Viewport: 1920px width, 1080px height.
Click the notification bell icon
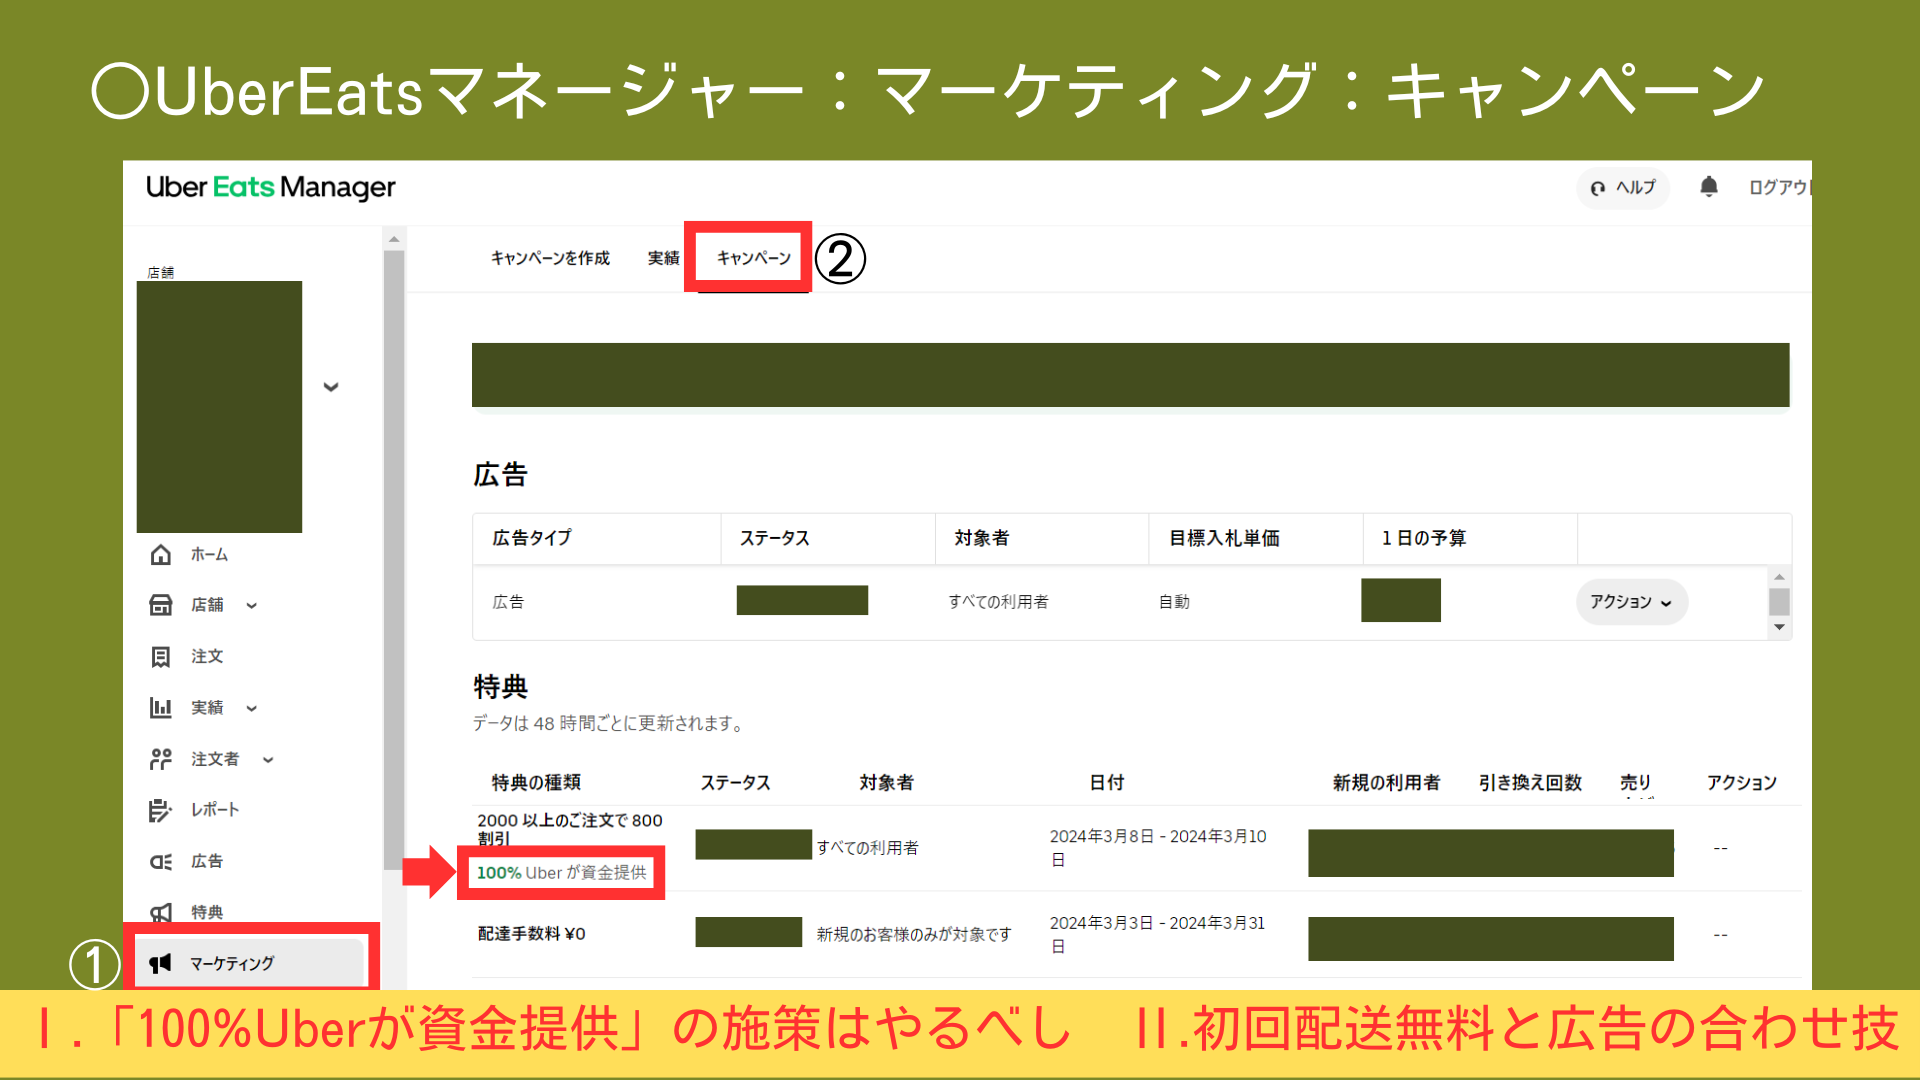click(x=1709, y=187)
